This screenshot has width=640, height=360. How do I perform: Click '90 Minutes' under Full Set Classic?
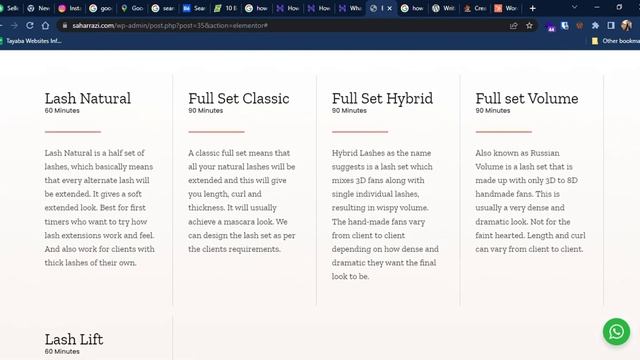[206, 111]
